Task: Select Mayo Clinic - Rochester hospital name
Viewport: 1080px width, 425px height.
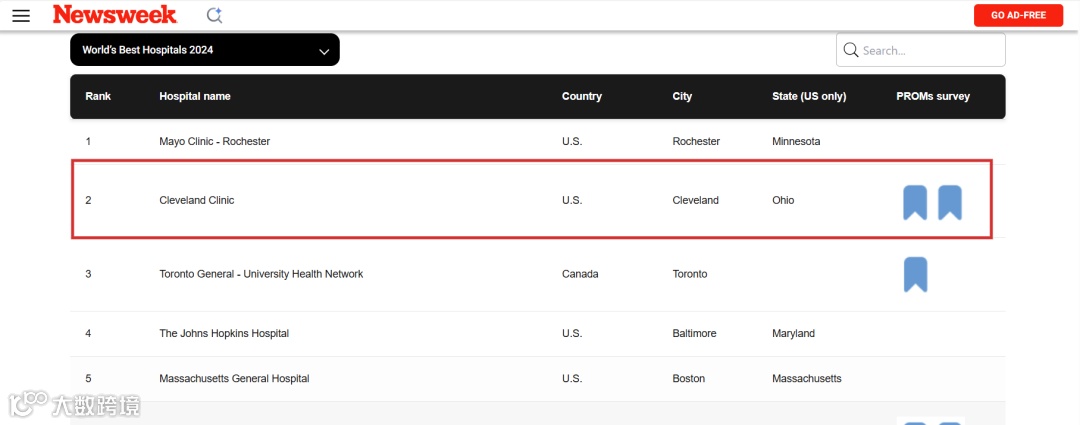Action: (x=214, y=141)
